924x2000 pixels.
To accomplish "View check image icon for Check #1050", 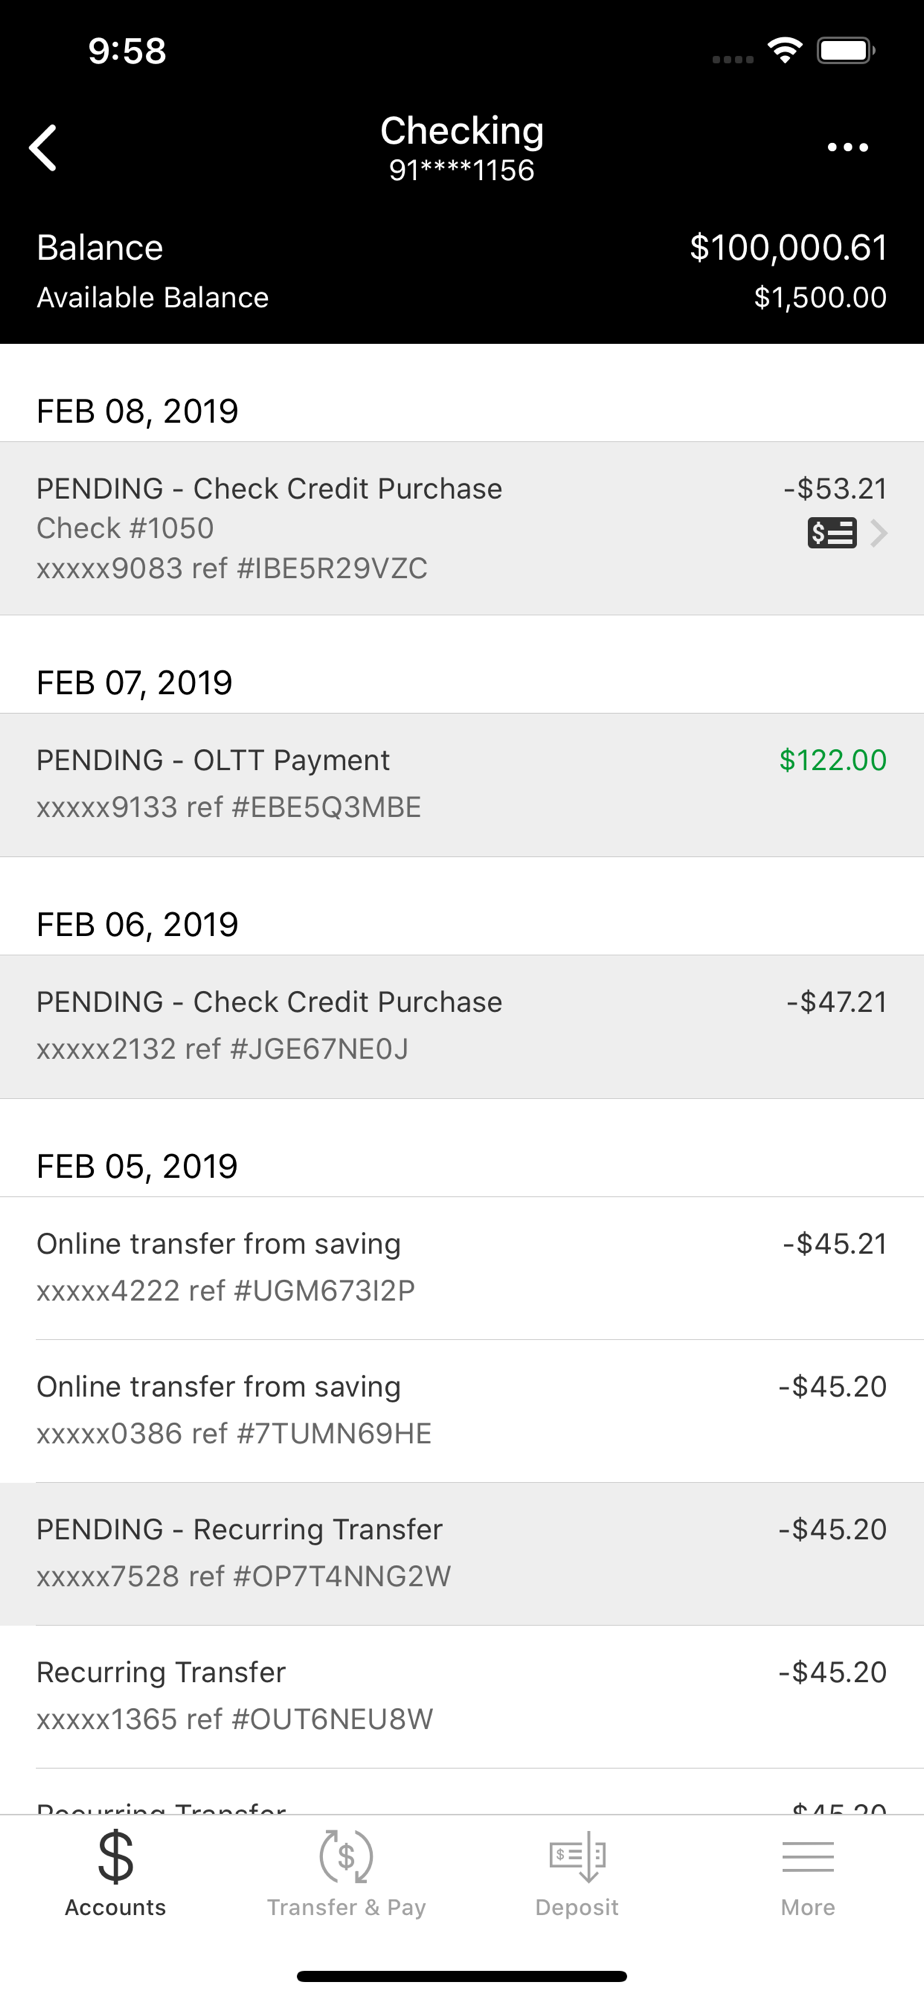I will (x=831, y=533).
